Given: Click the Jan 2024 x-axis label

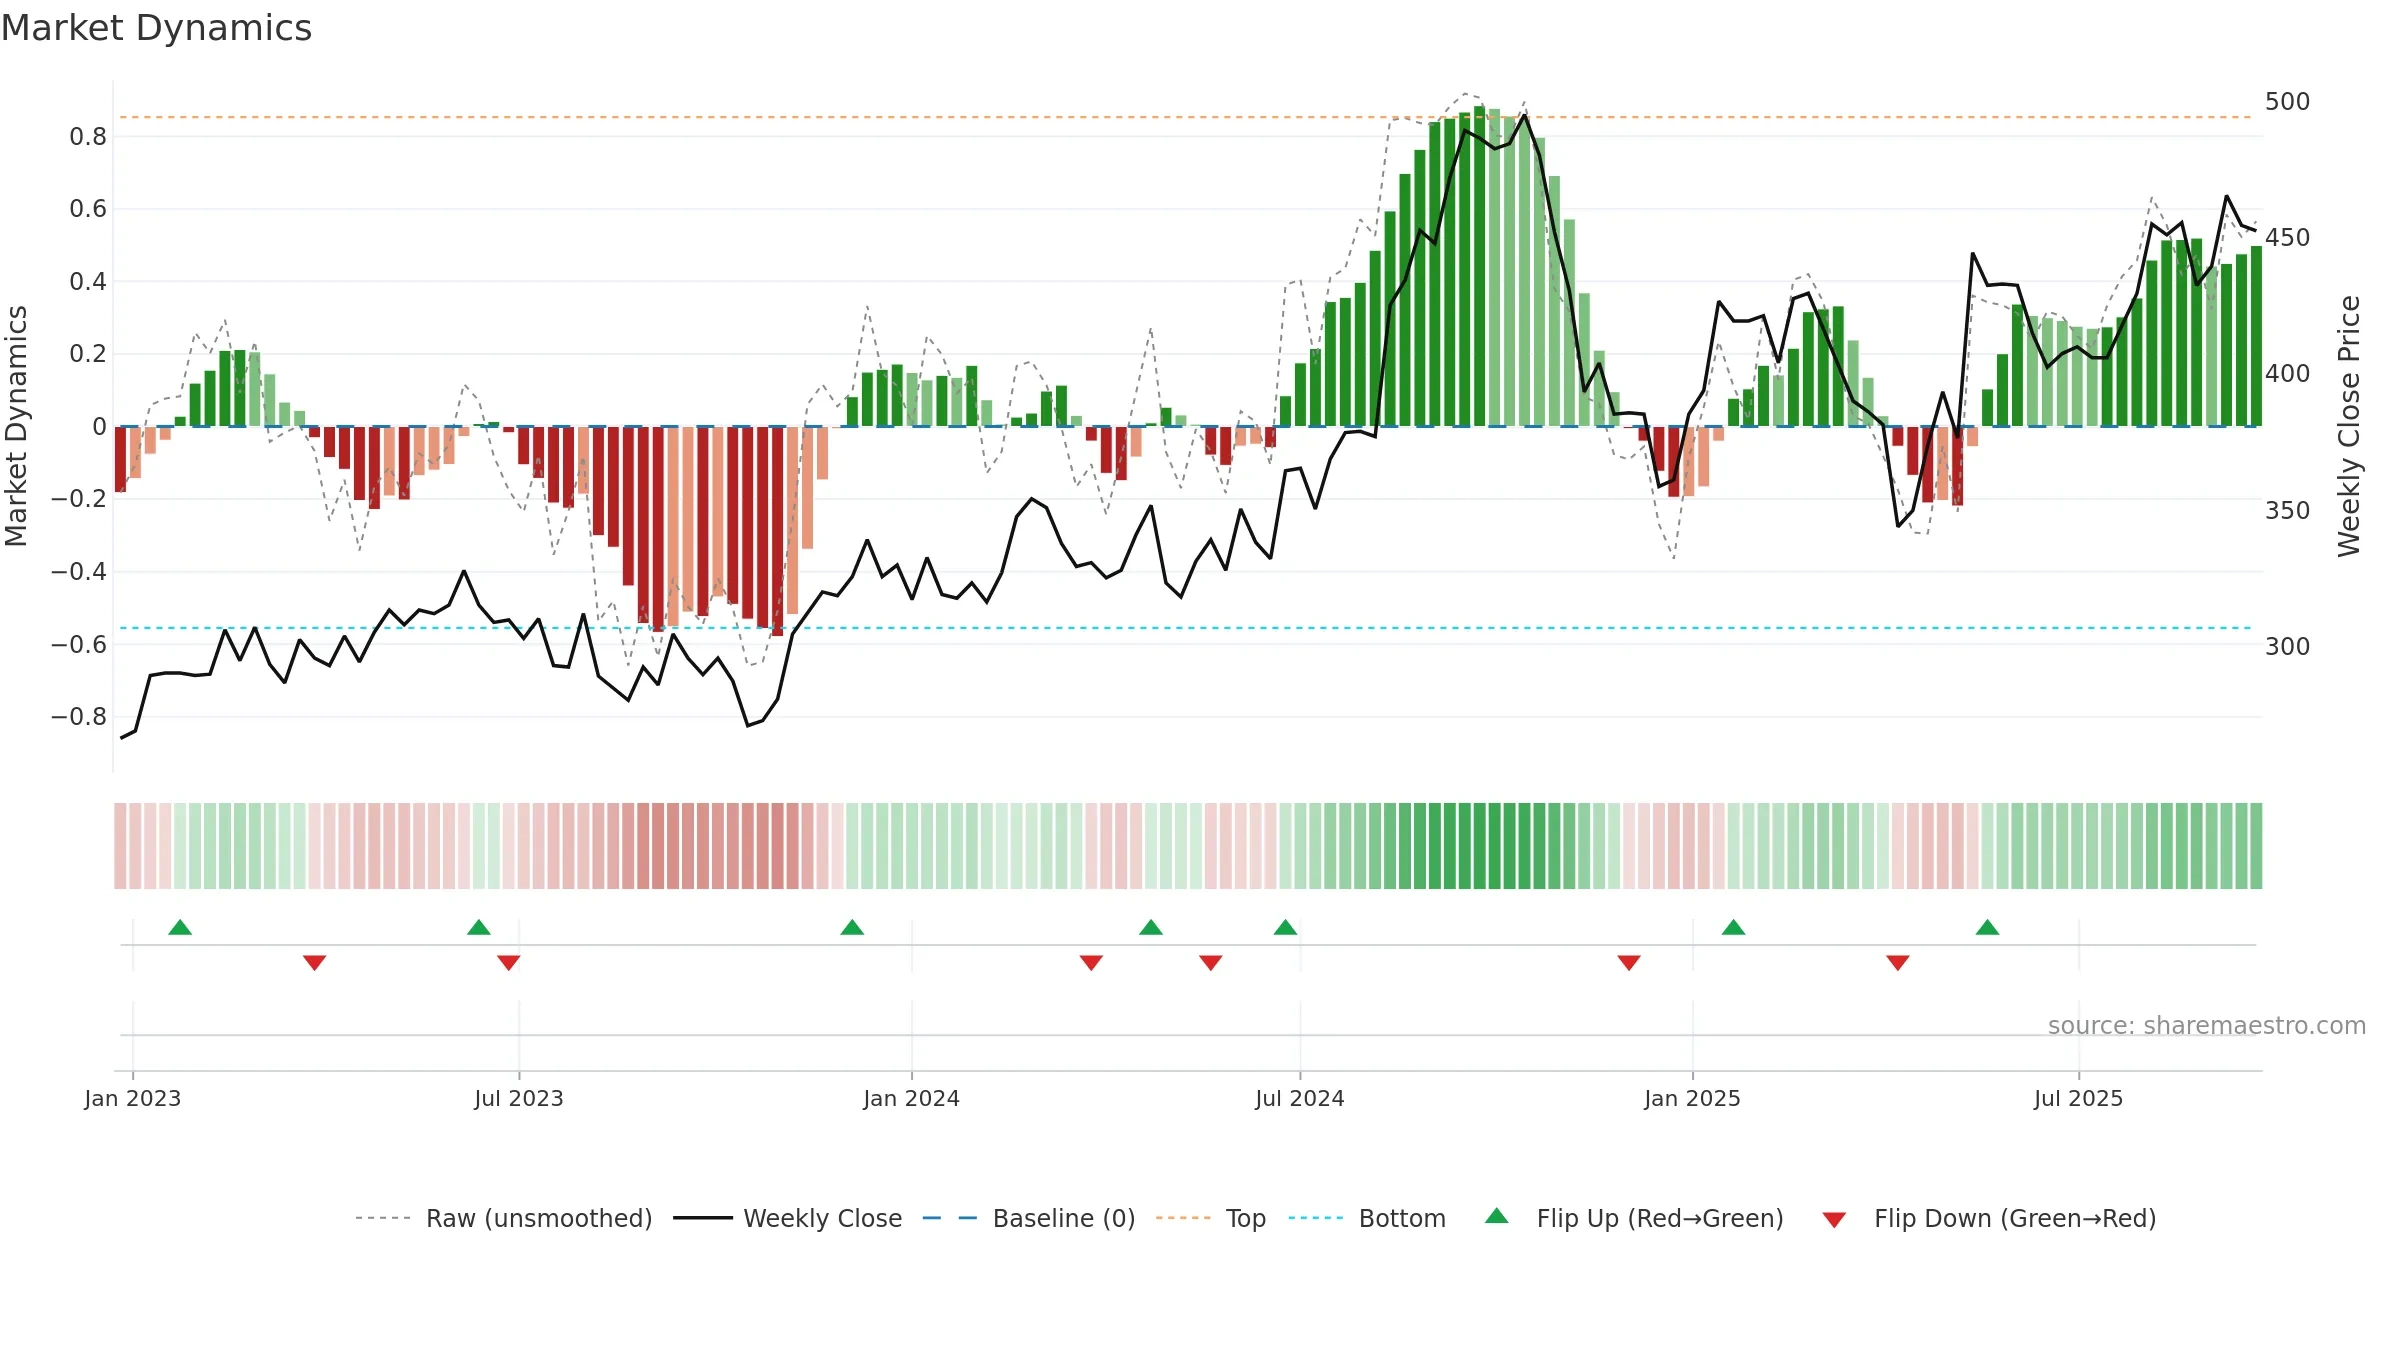Looking at the screenshot, I should (911, 1098).
